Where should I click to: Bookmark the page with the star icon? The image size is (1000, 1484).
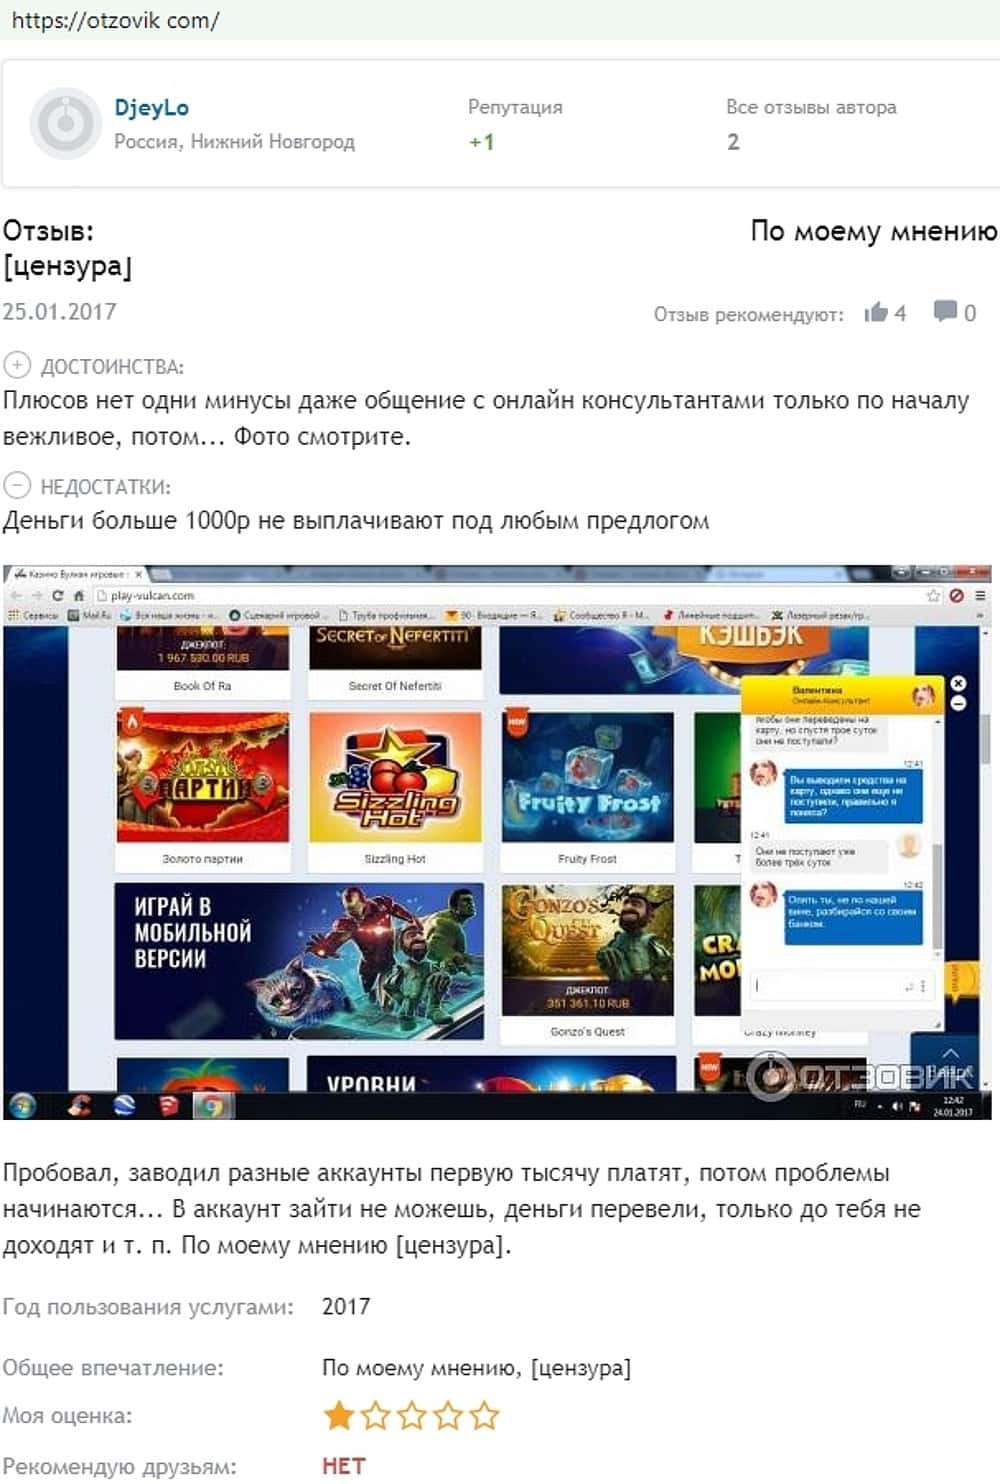pyautogui.click(x=933, y=595)
